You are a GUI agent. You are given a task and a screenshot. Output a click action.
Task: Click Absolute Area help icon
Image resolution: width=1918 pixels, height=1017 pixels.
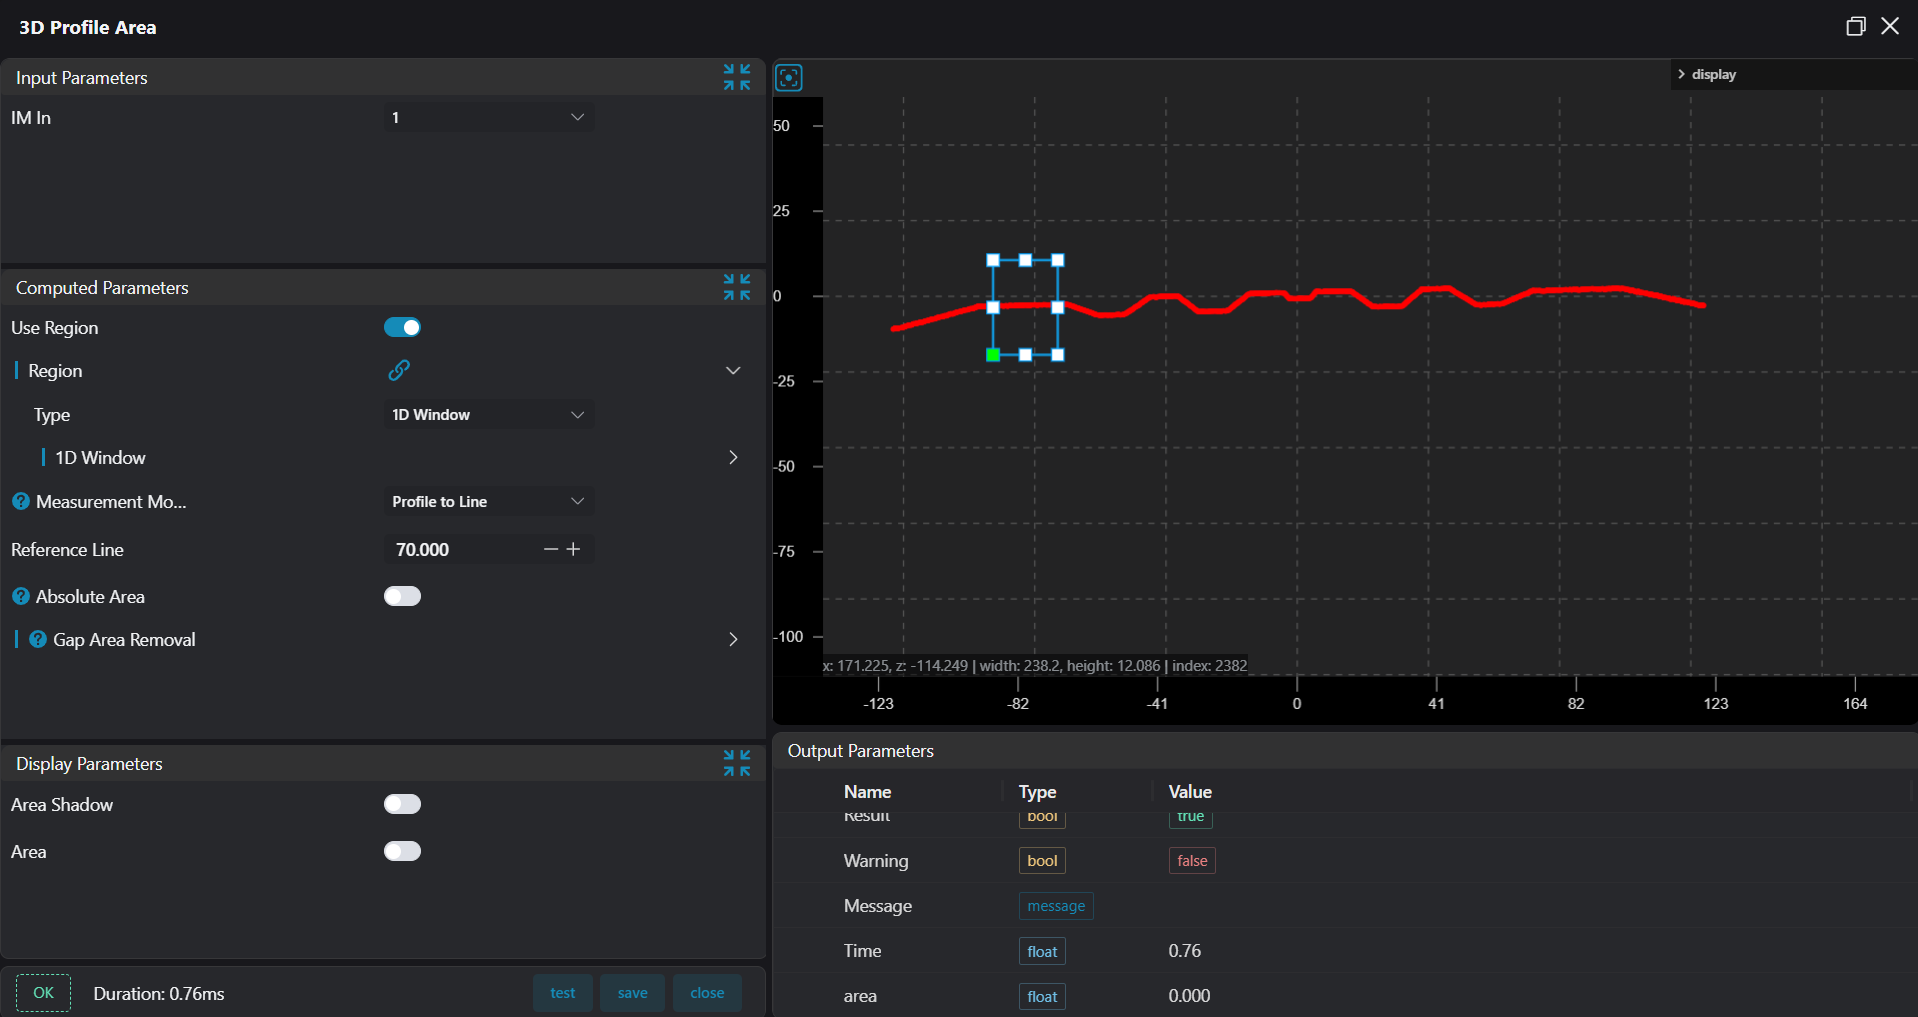tap(21, 596)
